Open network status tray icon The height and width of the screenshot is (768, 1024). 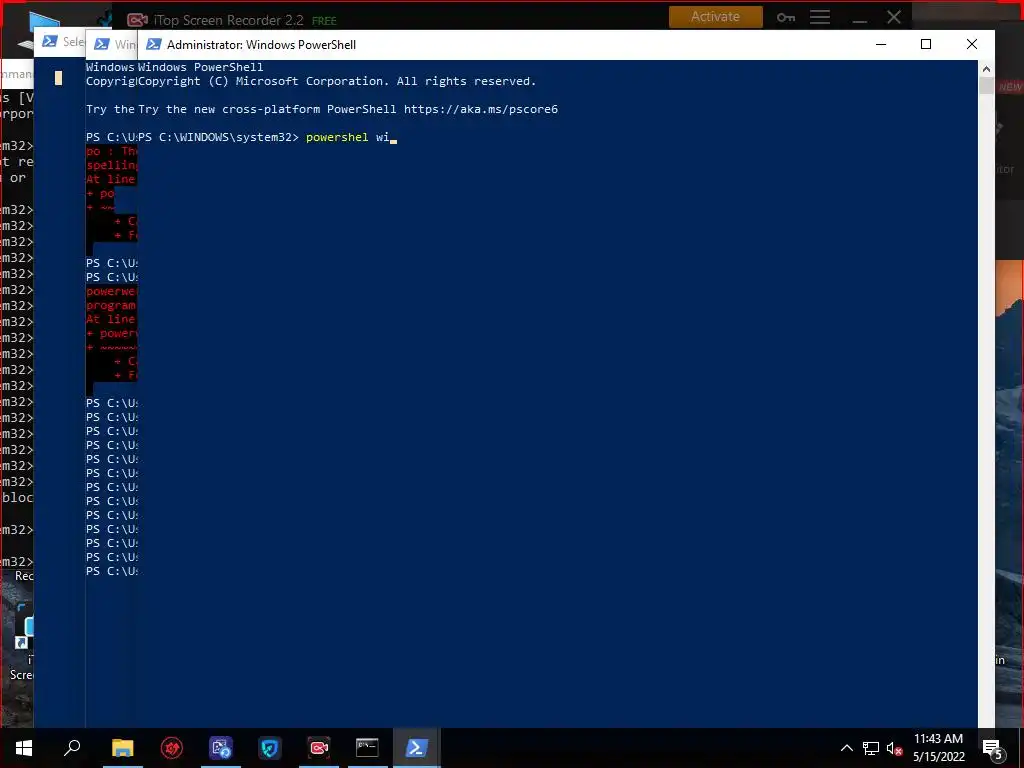[871, 748]
